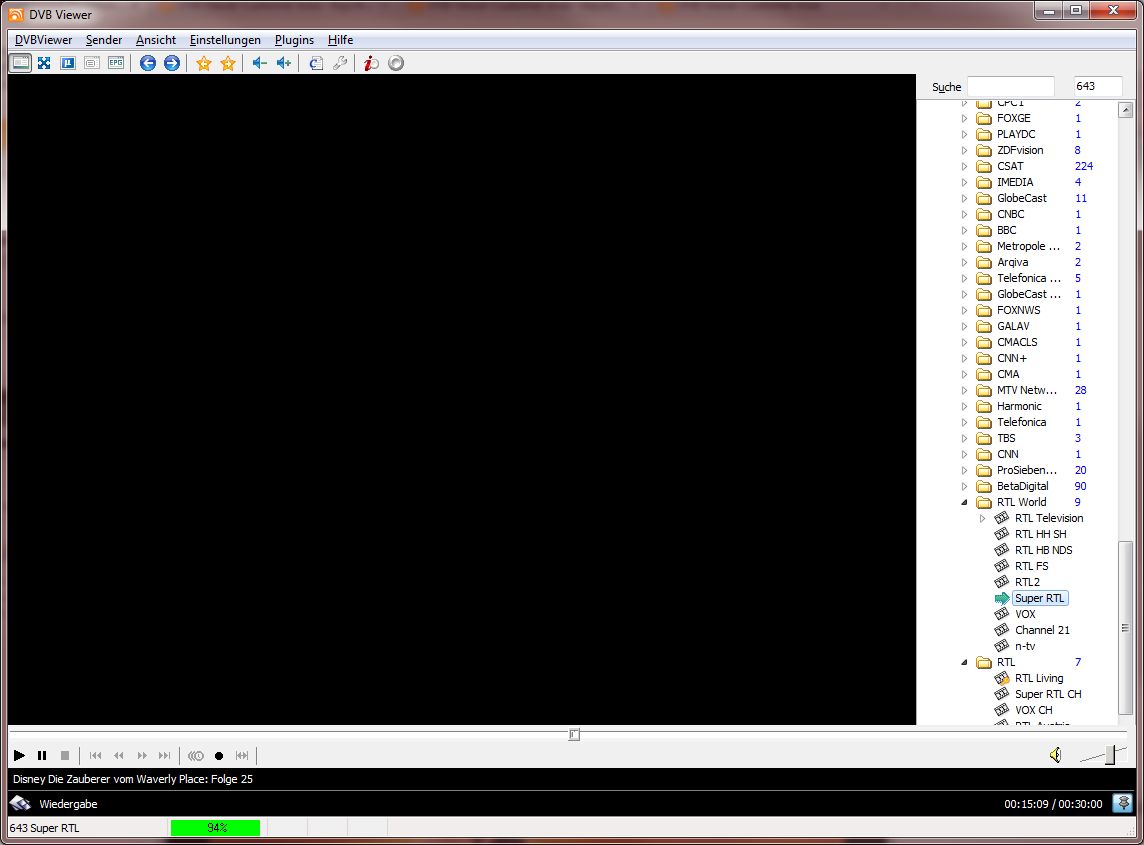Open the Sender menu

click(104, 40)
